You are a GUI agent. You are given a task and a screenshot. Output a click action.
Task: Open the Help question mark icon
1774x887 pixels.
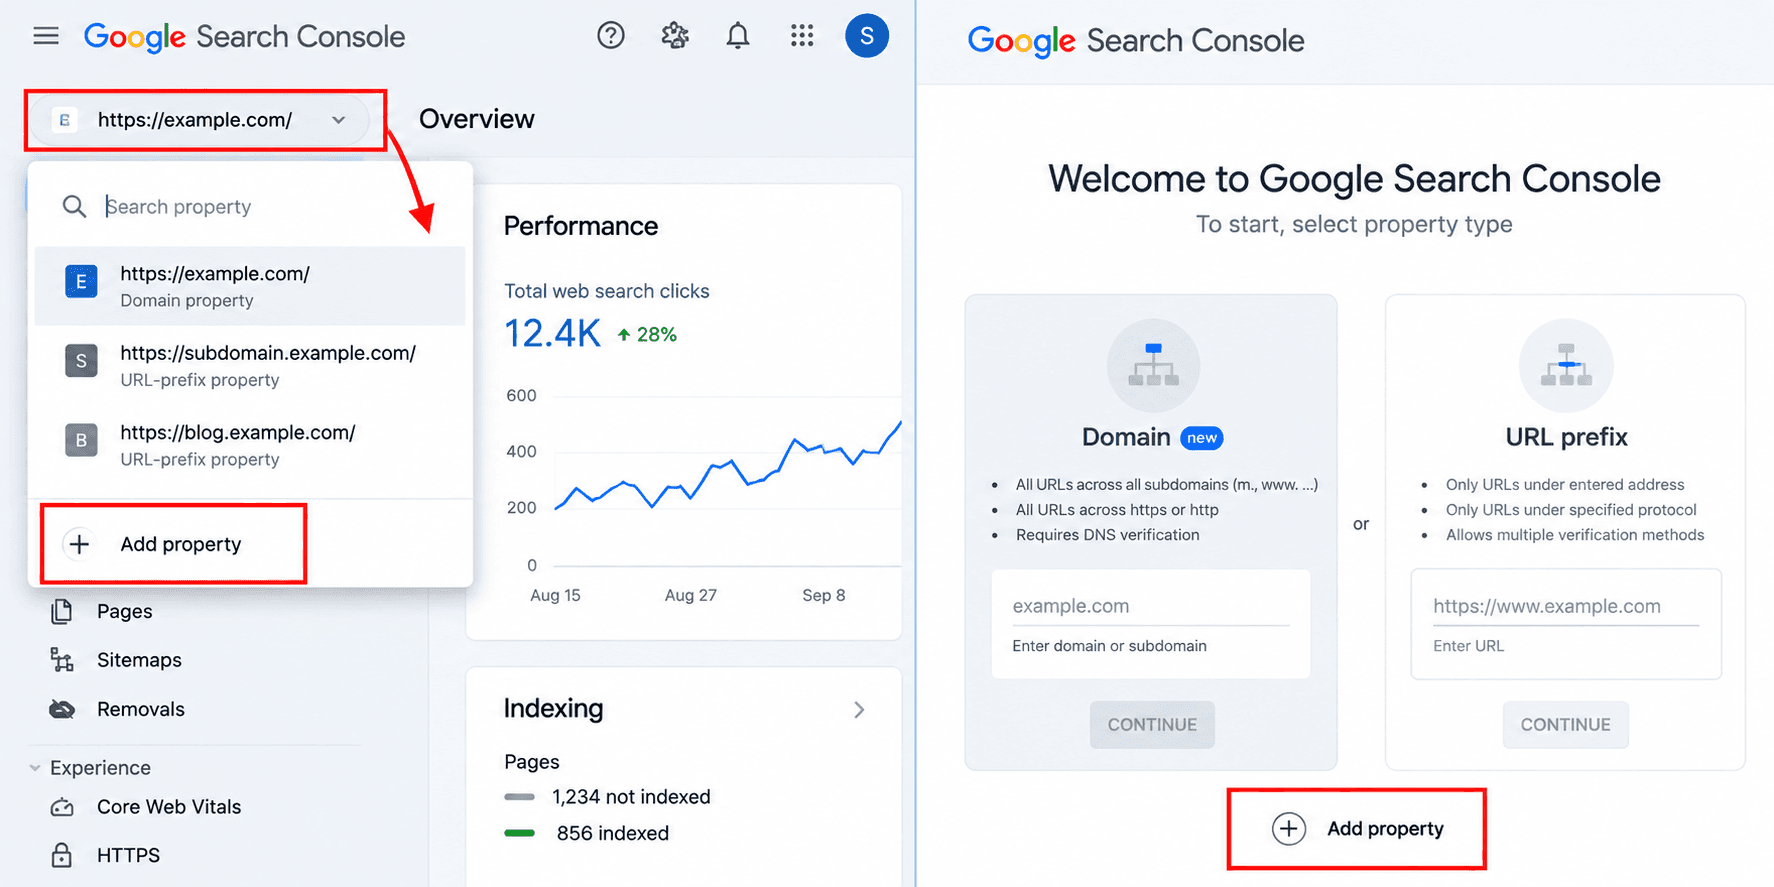click(611, 36)
